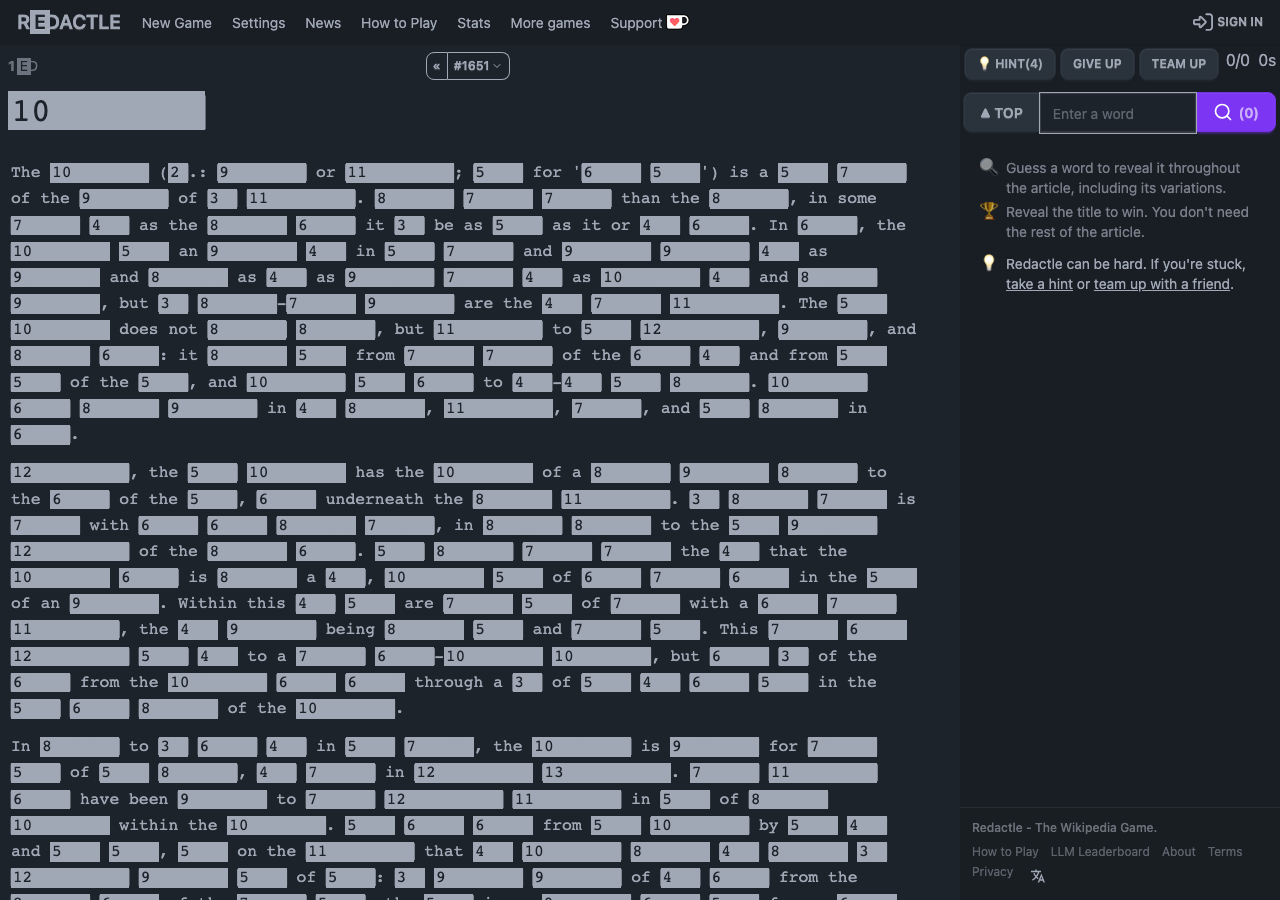The height and width of the screenshot is (900, 1280).
Task: Click the lightbulb tip icon in sidebar
Action: click(988, 263)
